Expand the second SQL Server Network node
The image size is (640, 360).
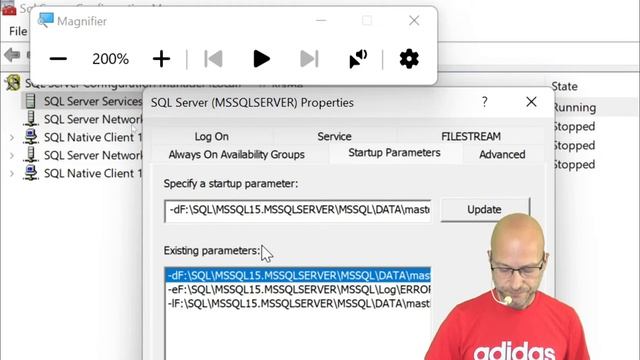[12, 156]
